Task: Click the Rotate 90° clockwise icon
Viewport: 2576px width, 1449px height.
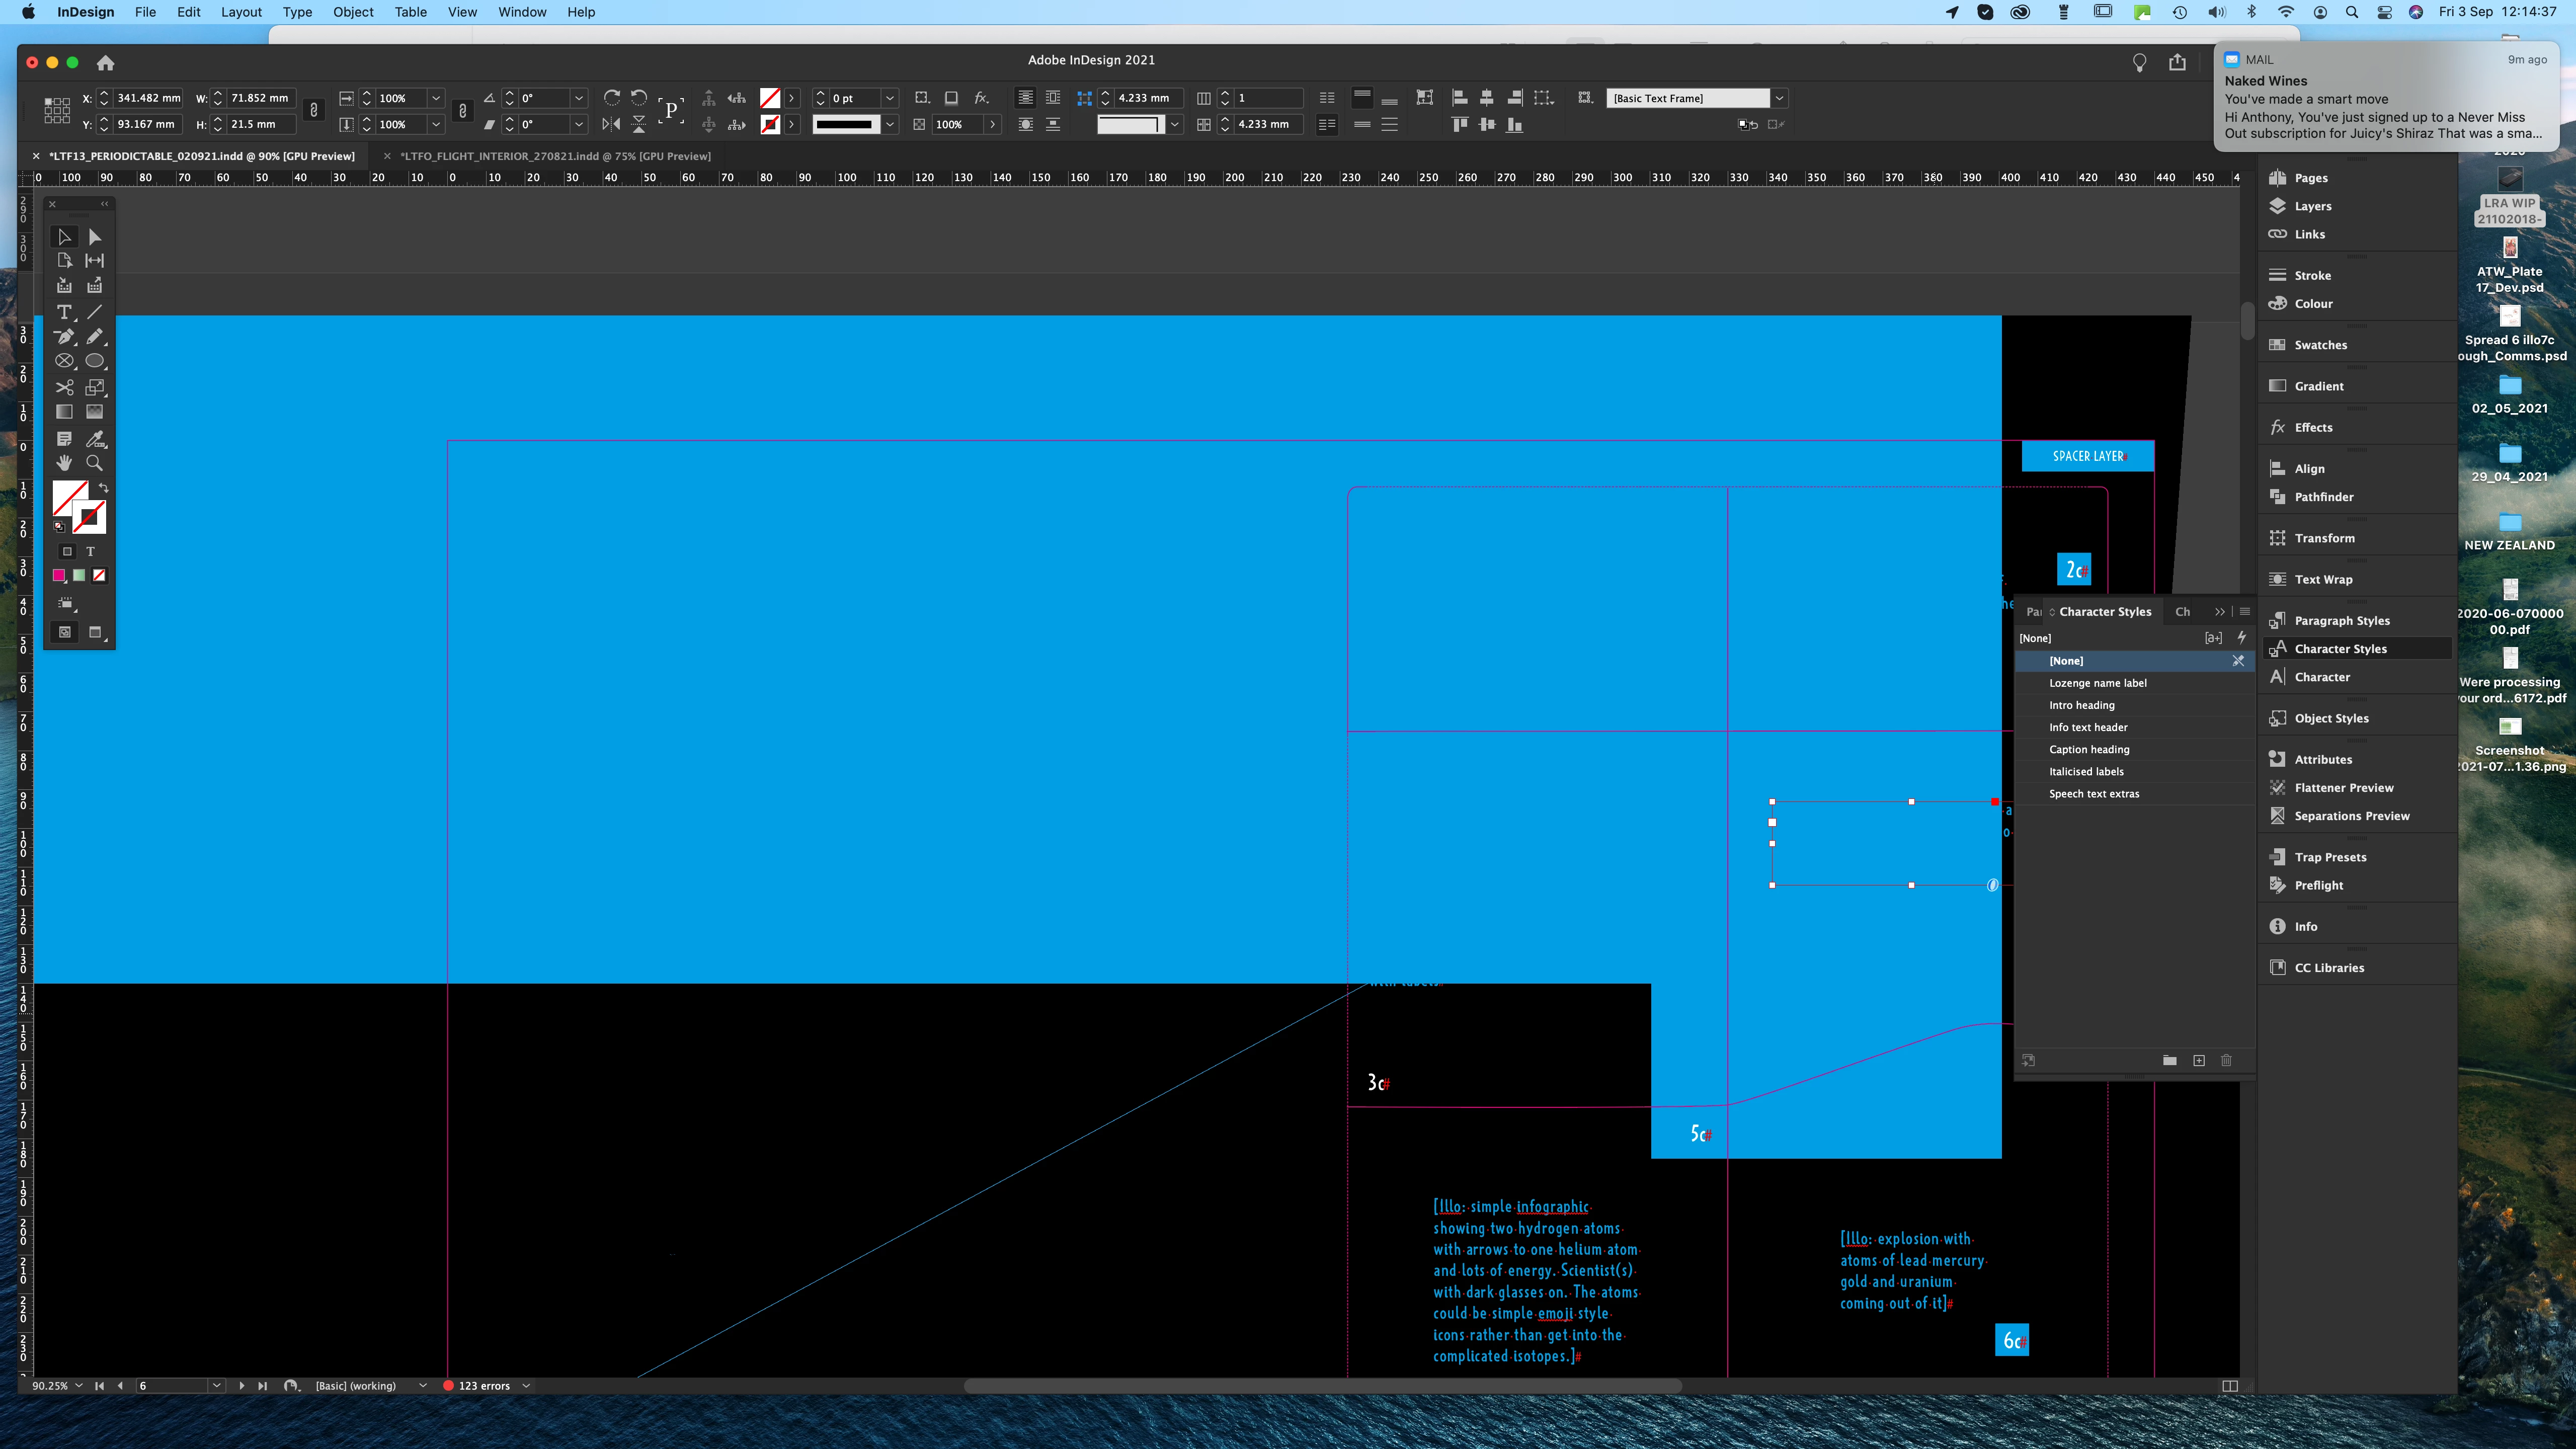Action: click(x=612, y=98)
